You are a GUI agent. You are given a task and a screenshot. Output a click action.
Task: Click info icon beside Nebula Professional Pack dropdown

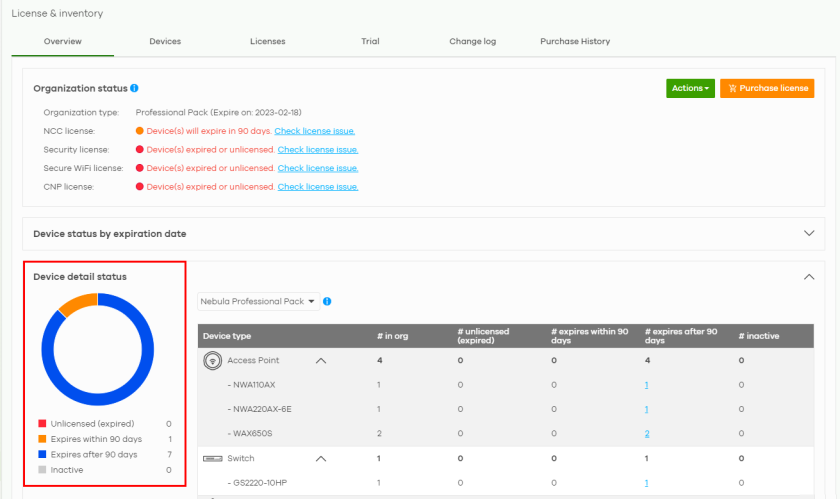pyautogui.click(x=328, y=301)
